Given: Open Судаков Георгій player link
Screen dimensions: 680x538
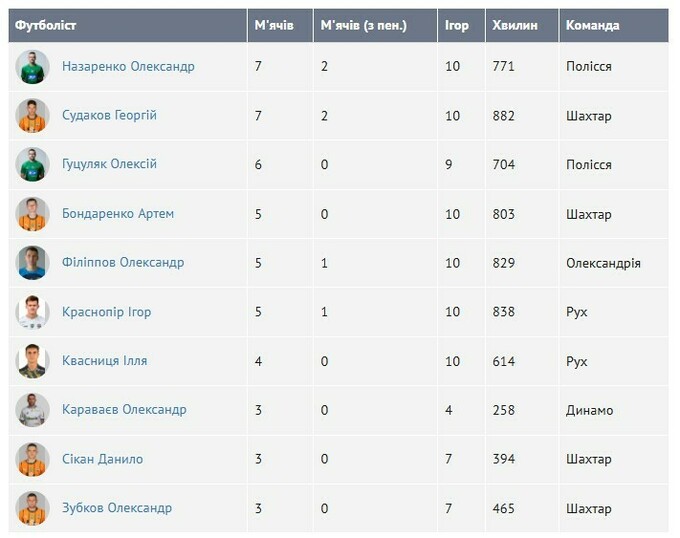Looking at the screenshot, I should coord(109,115).
